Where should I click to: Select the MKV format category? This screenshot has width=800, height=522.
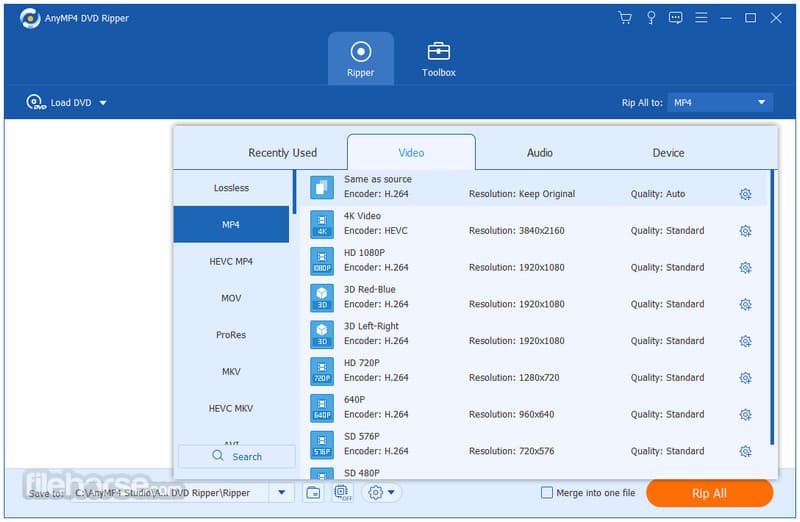pyautogui.click(x=231, y=372)
